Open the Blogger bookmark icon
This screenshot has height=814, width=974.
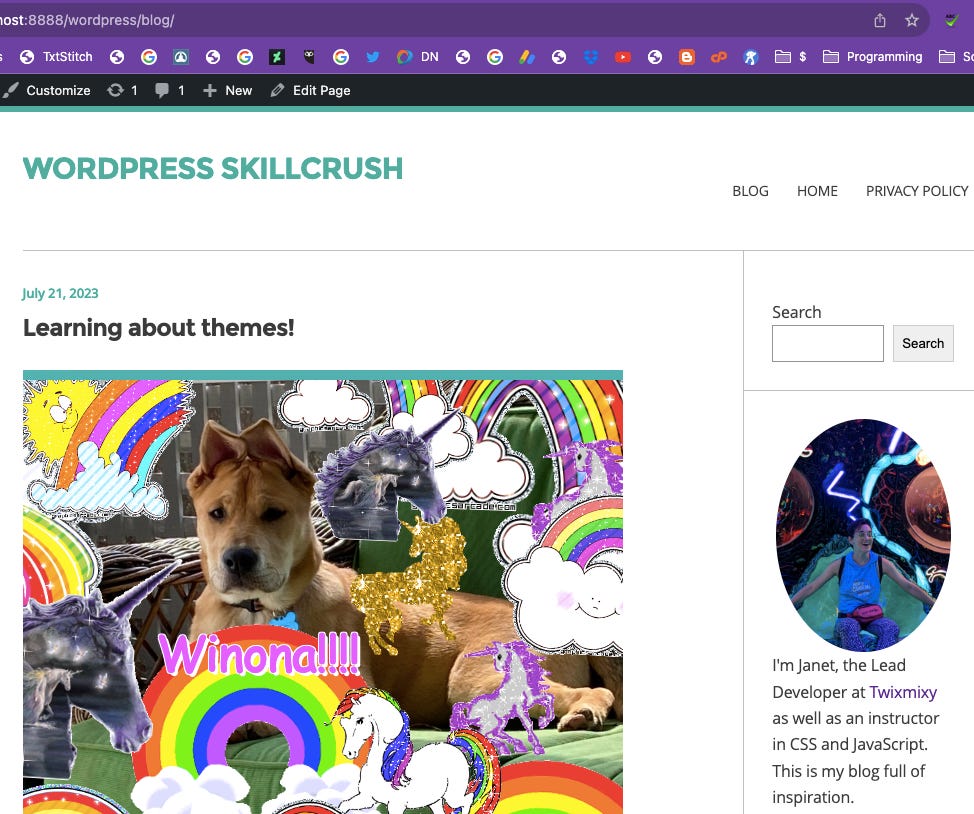coord(686,57)
